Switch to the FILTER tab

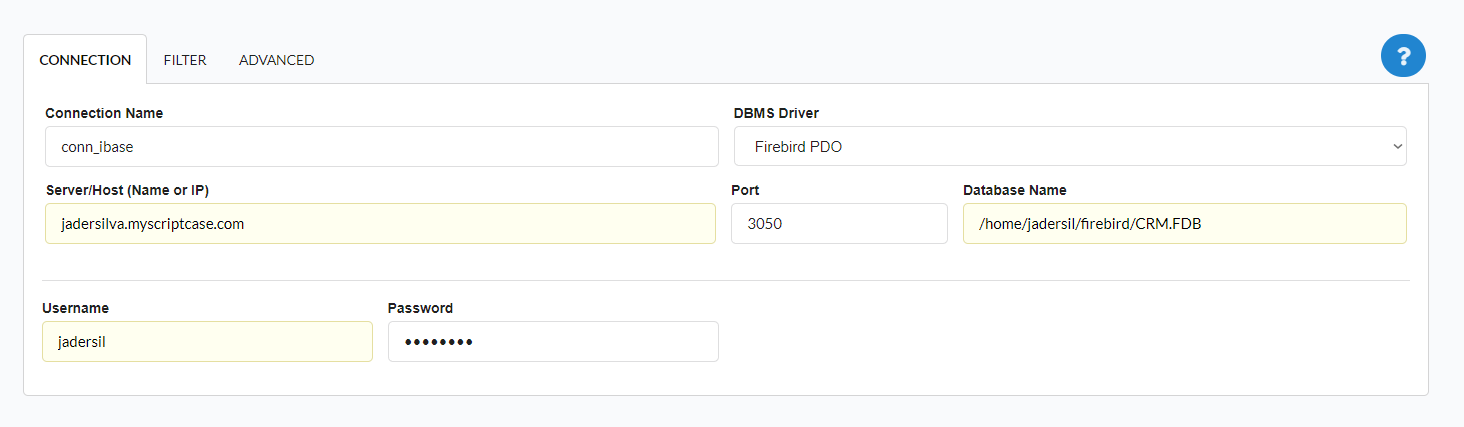pos(185,60)
